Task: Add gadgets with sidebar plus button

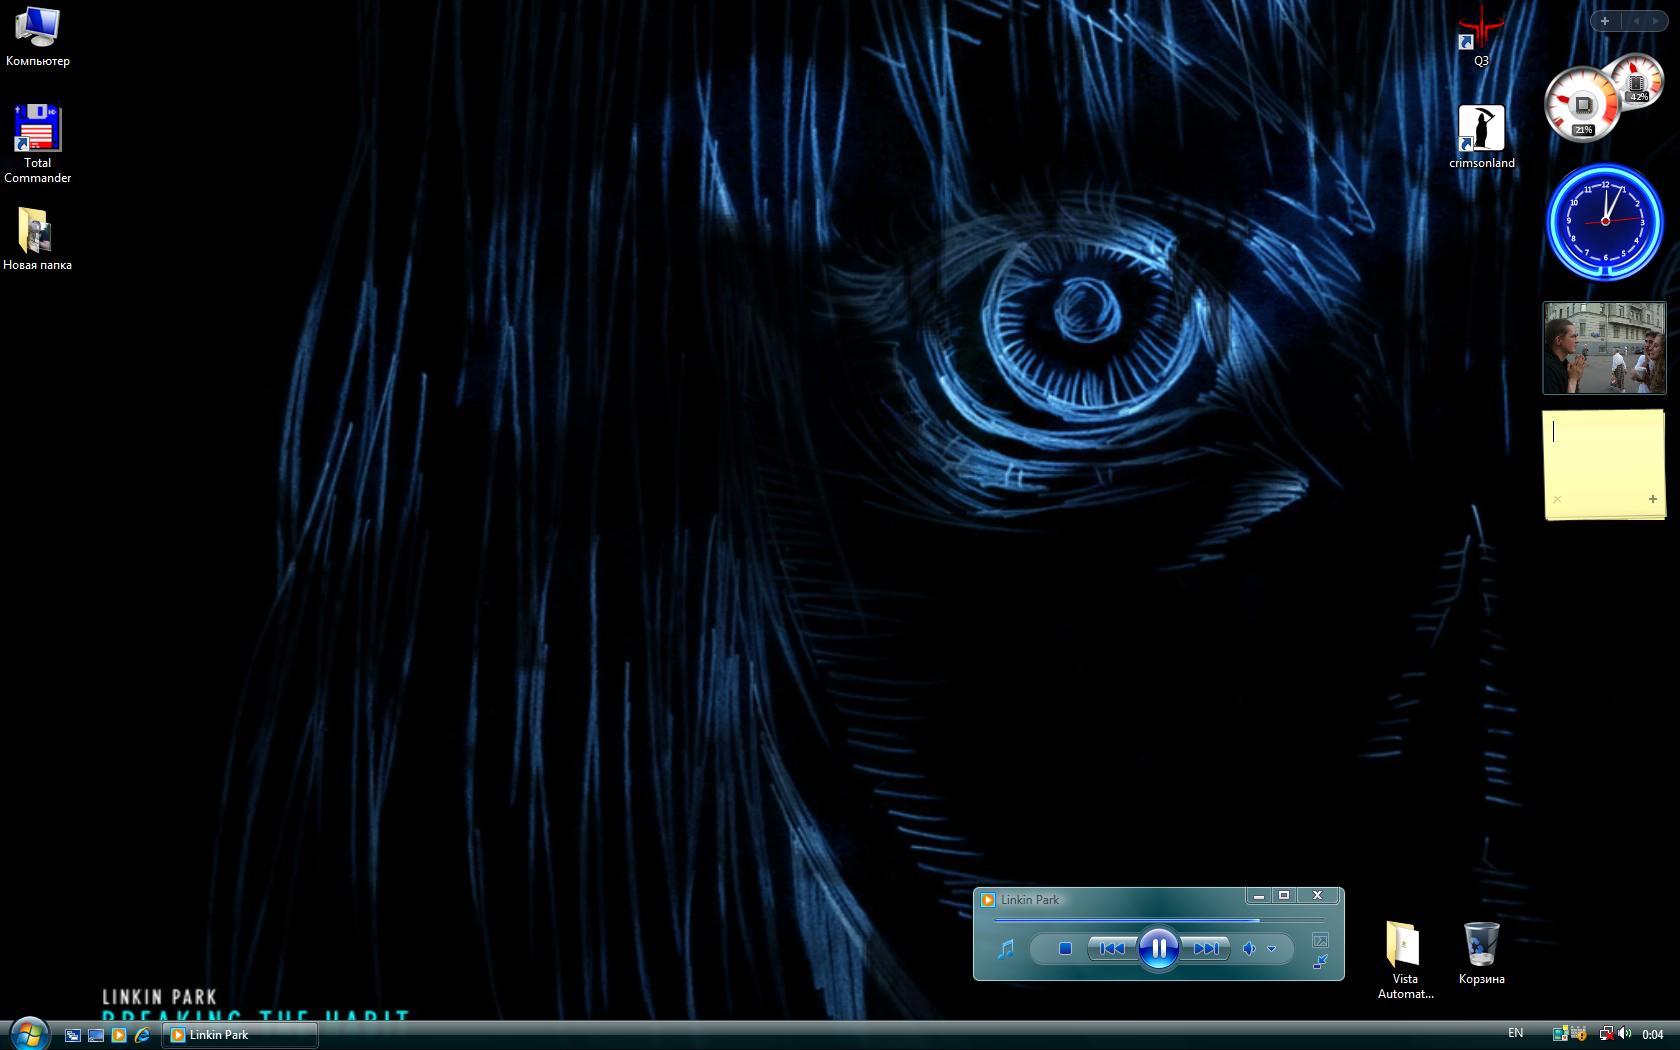Action: click(1605, 21)
